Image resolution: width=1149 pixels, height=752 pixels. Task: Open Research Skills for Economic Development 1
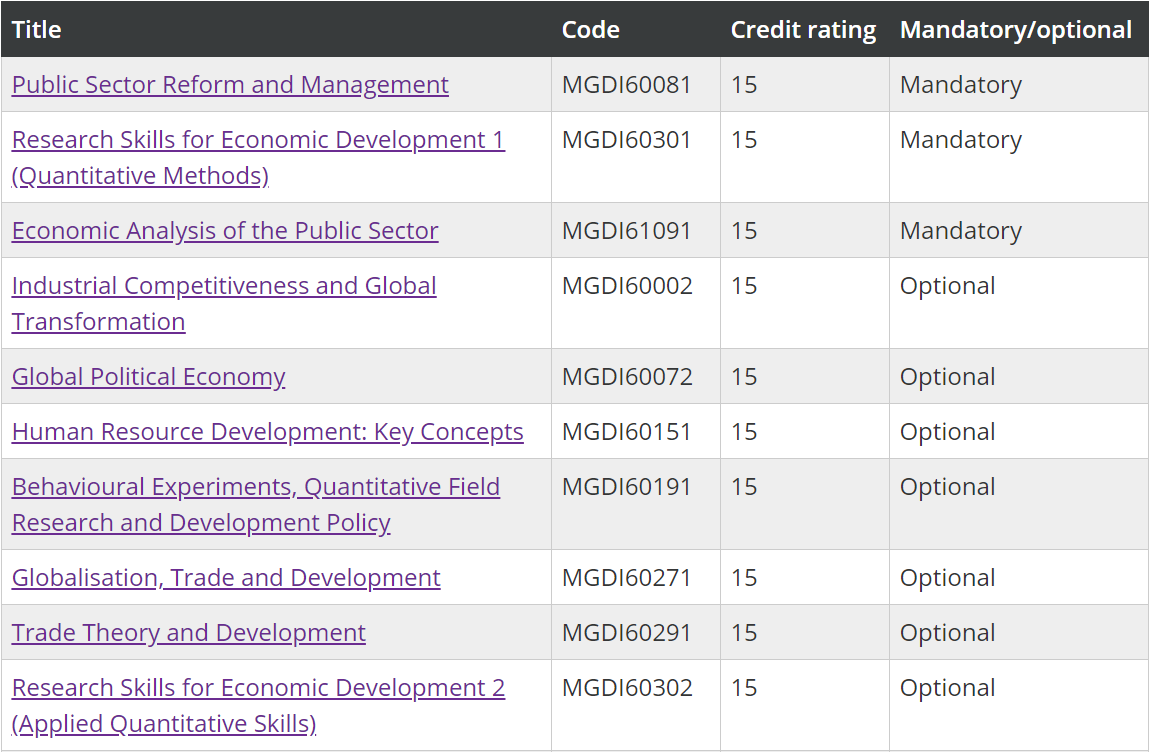(258, 140)
